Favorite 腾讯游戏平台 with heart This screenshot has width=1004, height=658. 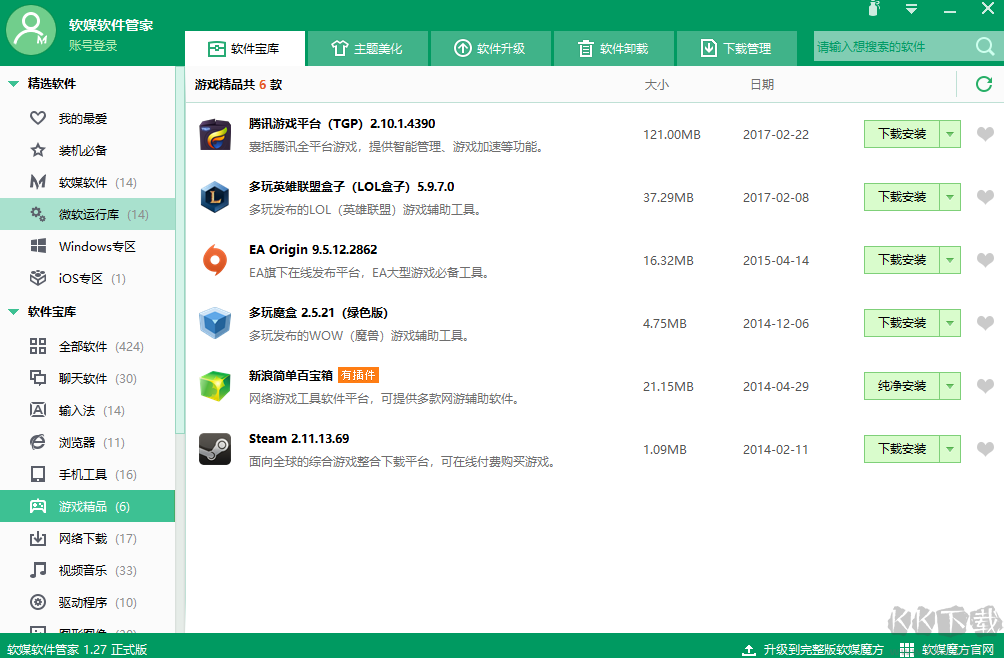click(985, 134)
